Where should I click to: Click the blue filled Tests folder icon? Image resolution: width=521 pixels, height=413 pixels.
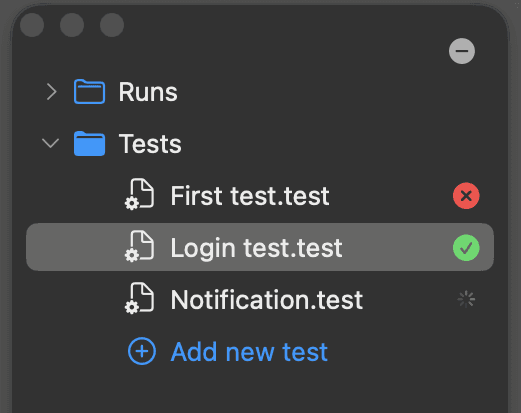pos(89,144)
